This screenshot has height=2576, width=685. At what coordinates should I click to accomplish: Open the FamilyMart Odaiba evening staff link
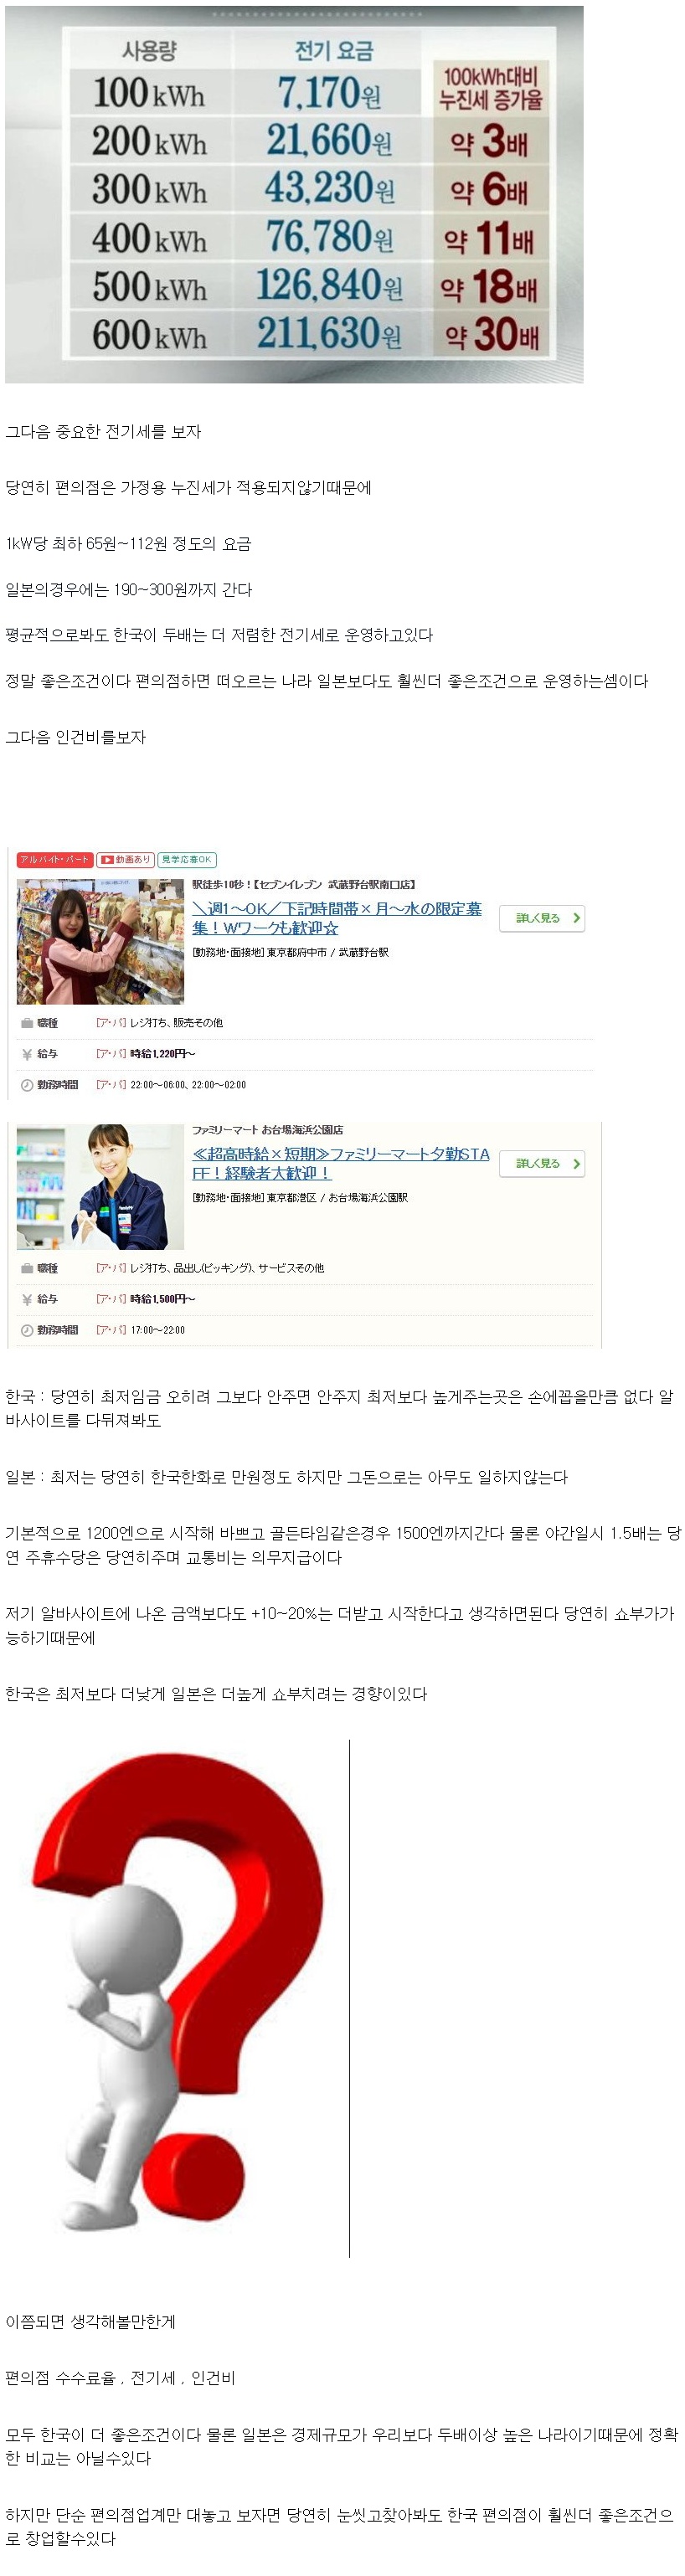pos(341,1163)
